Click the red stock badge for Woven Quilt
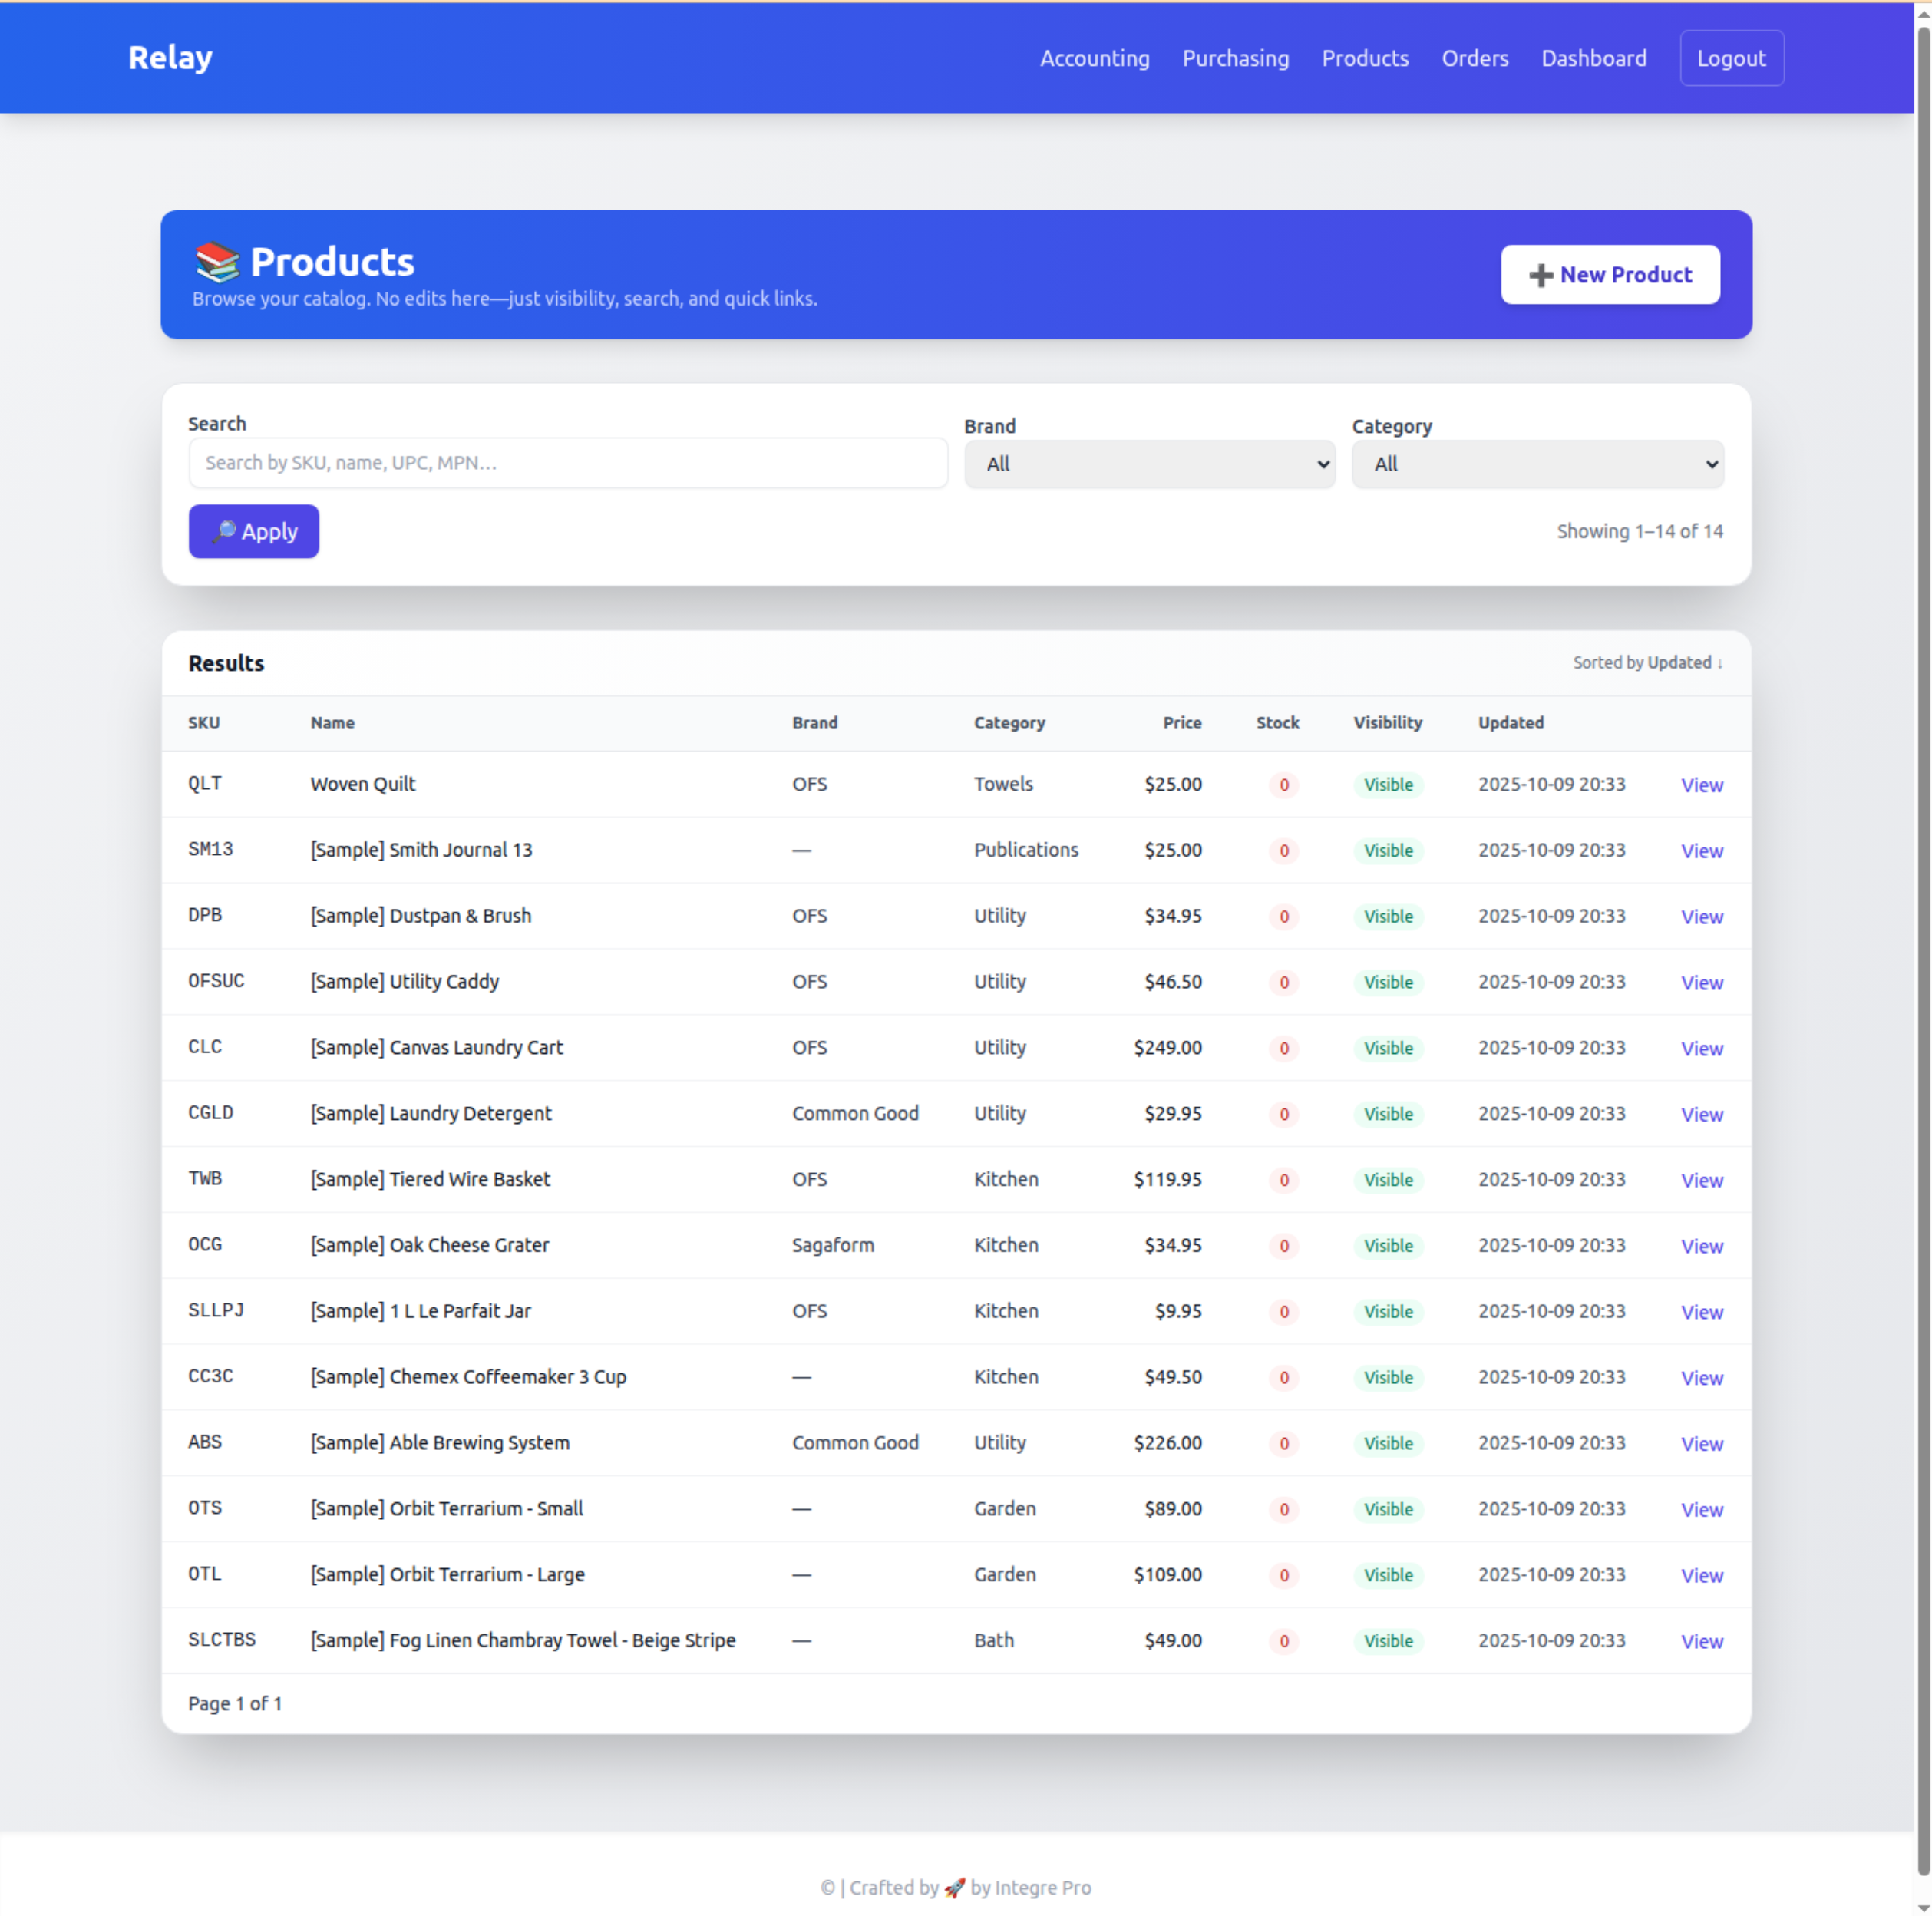 point(1284,785)
